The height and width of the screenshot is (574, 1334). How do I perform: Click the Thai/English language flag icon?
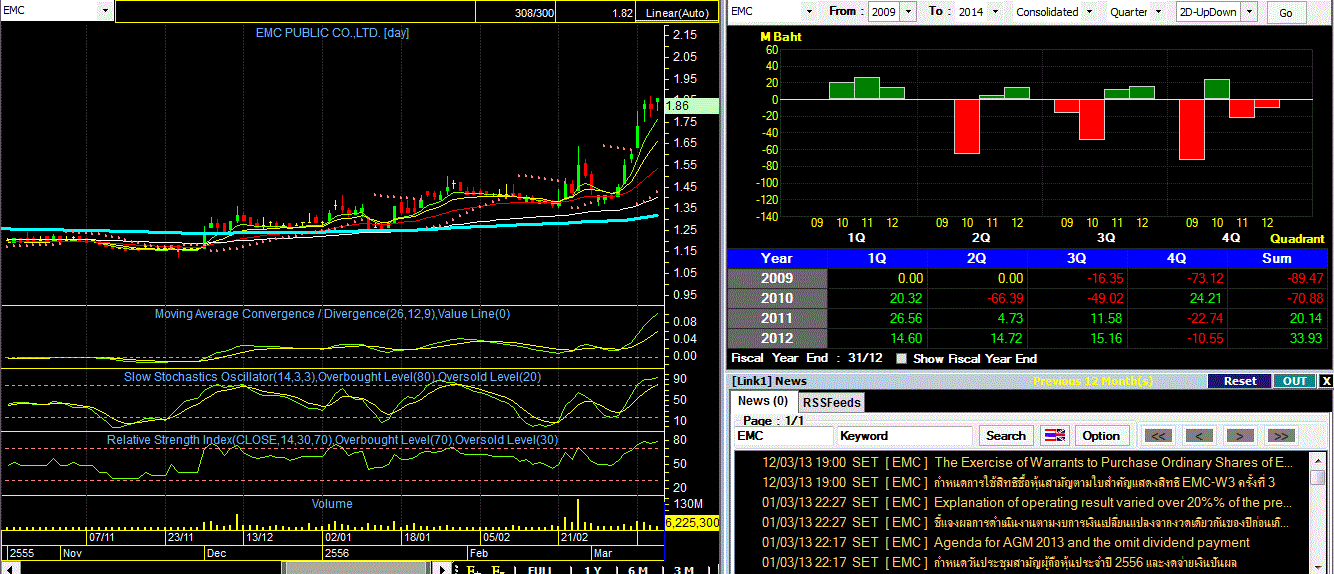click(x=1055, y=436)
